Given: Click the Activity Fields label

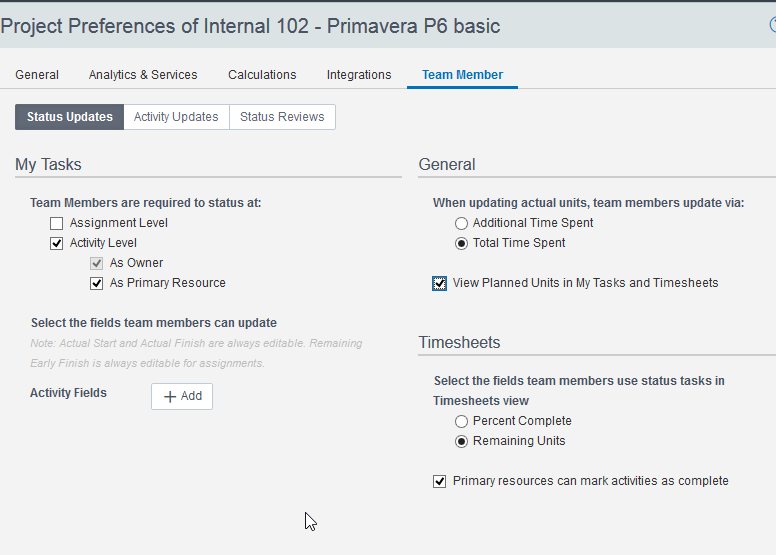Looking at the screenshot, I should click(68, 393).
